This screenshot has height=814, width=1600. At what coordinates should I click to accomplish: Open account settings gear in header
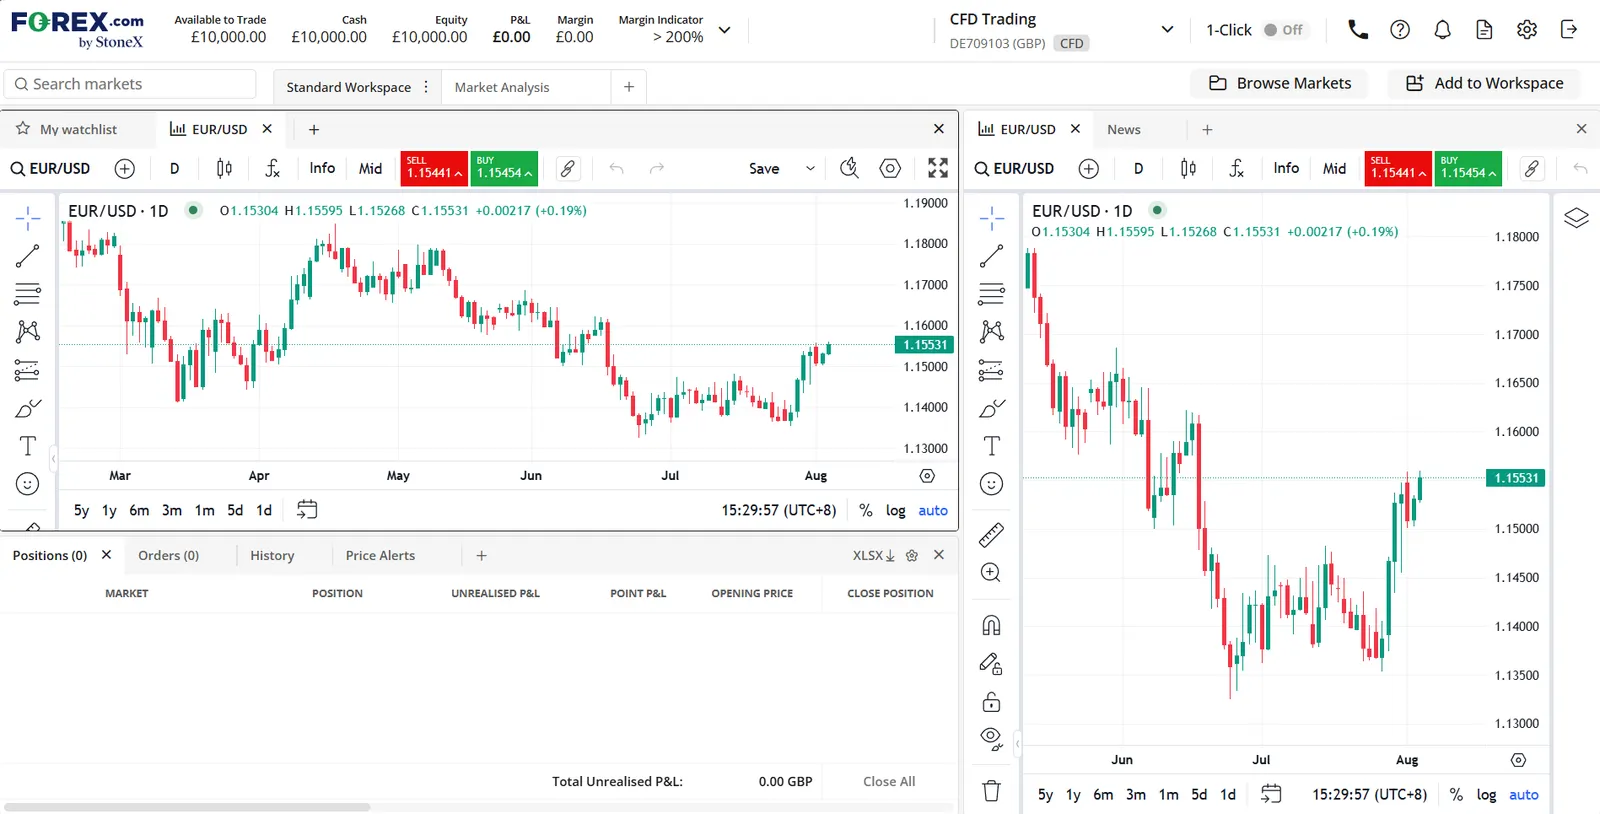pyautogui.click(x=1527, y=30)
